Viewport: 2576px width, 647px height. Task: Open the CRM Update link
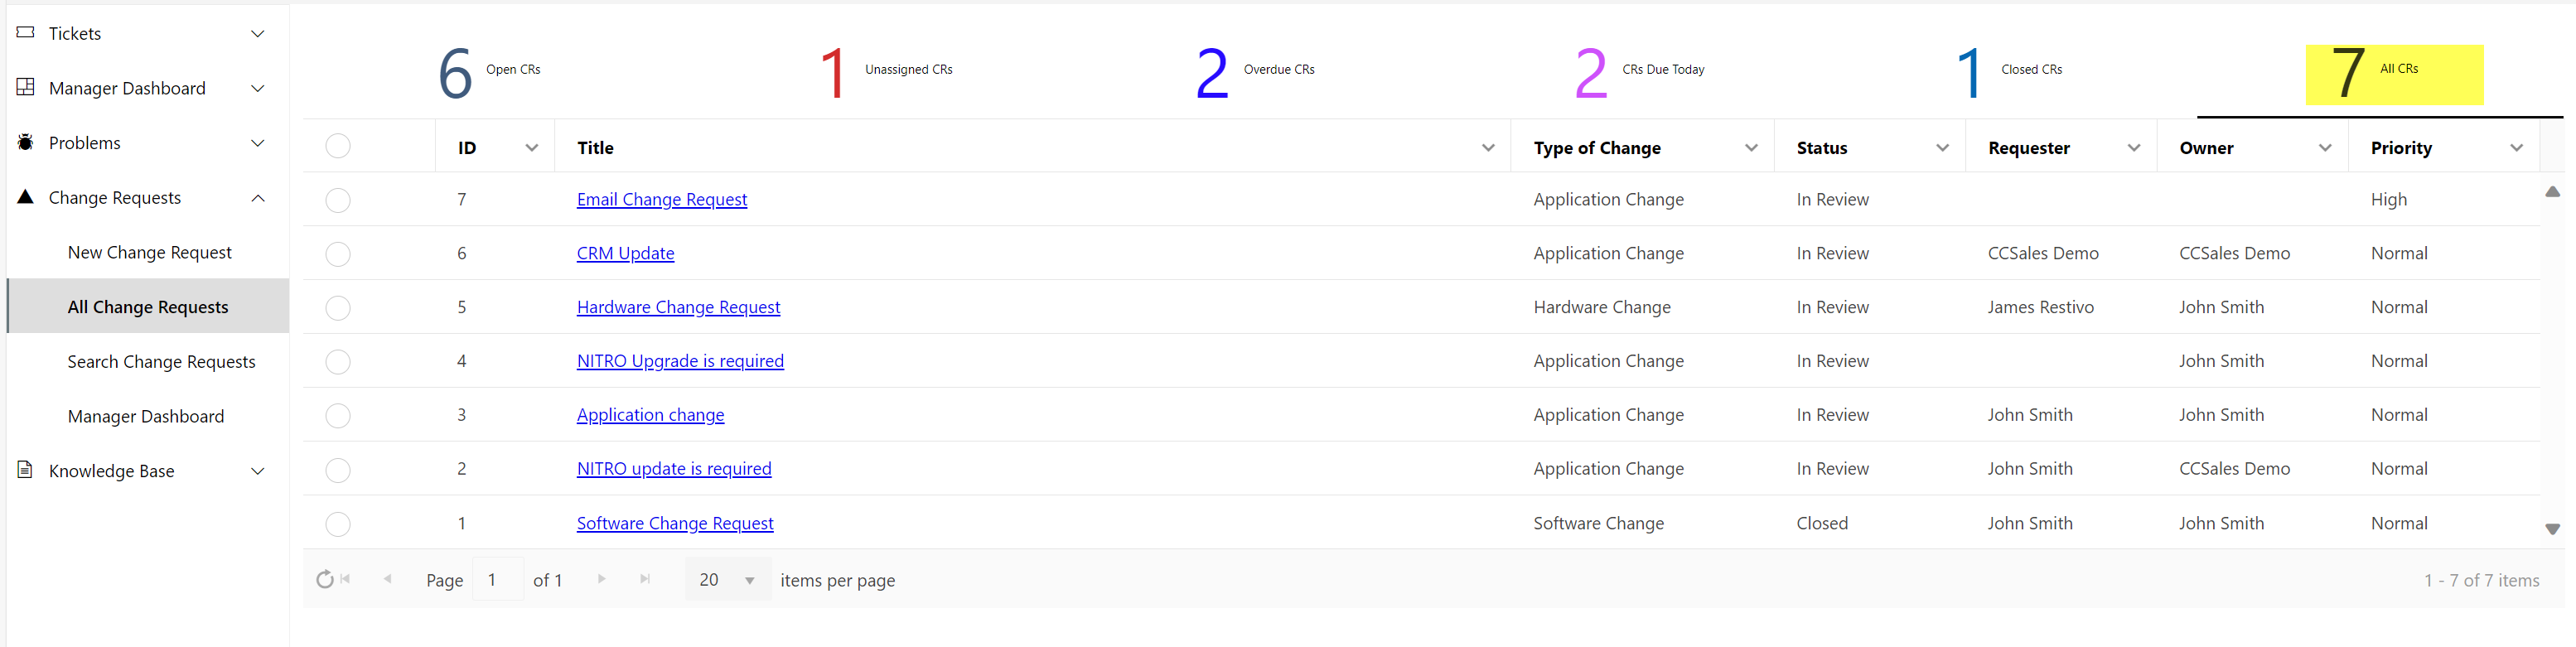point(625,254)
